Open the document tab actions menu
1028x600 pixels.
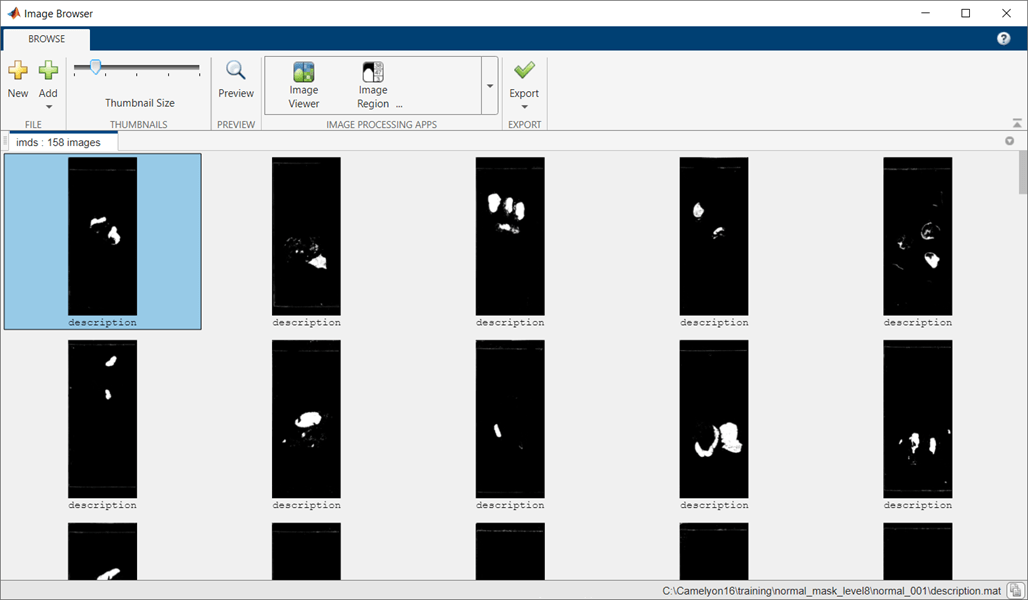[1010, 141]
